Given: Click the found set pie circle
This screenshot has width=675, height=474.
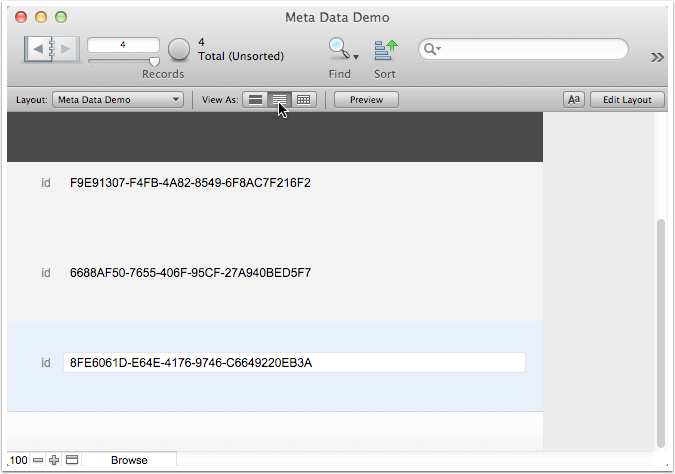Looking at the screenshot, I should point(179,49).
